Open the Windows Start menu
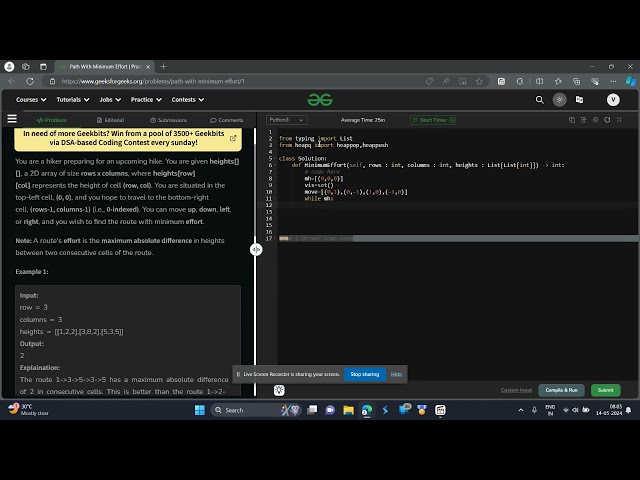Screen dimensions: 640x480 click(x=200, y=410)
